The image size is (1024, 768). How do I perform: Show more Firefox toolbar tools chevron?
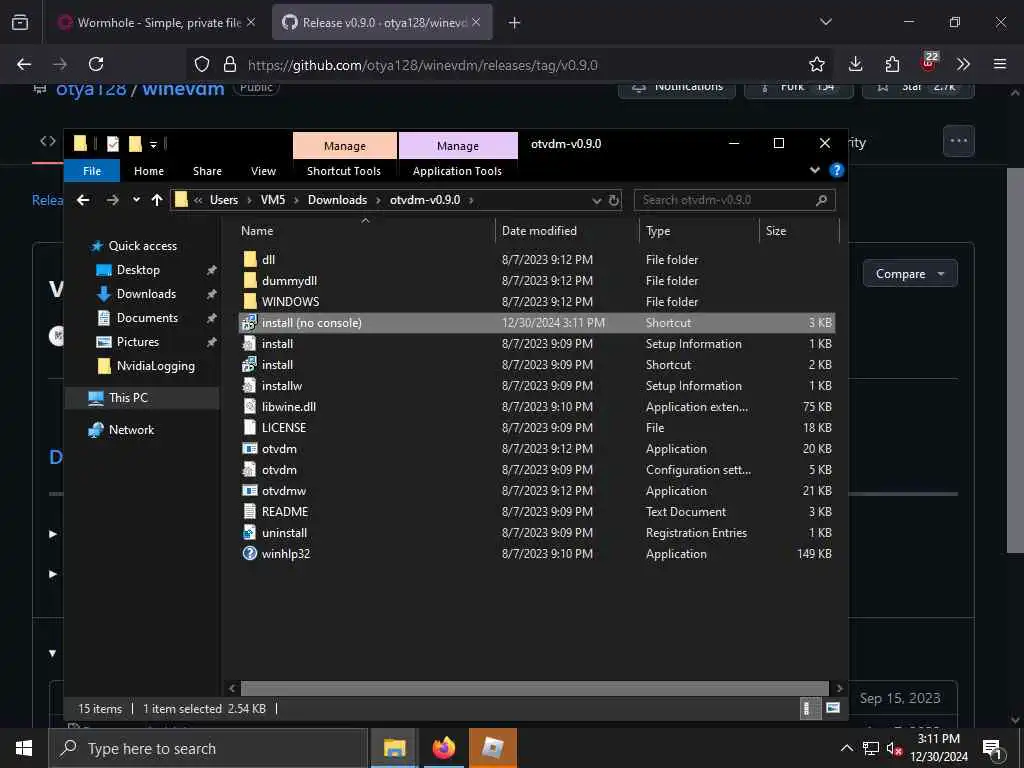pos(963,64)
